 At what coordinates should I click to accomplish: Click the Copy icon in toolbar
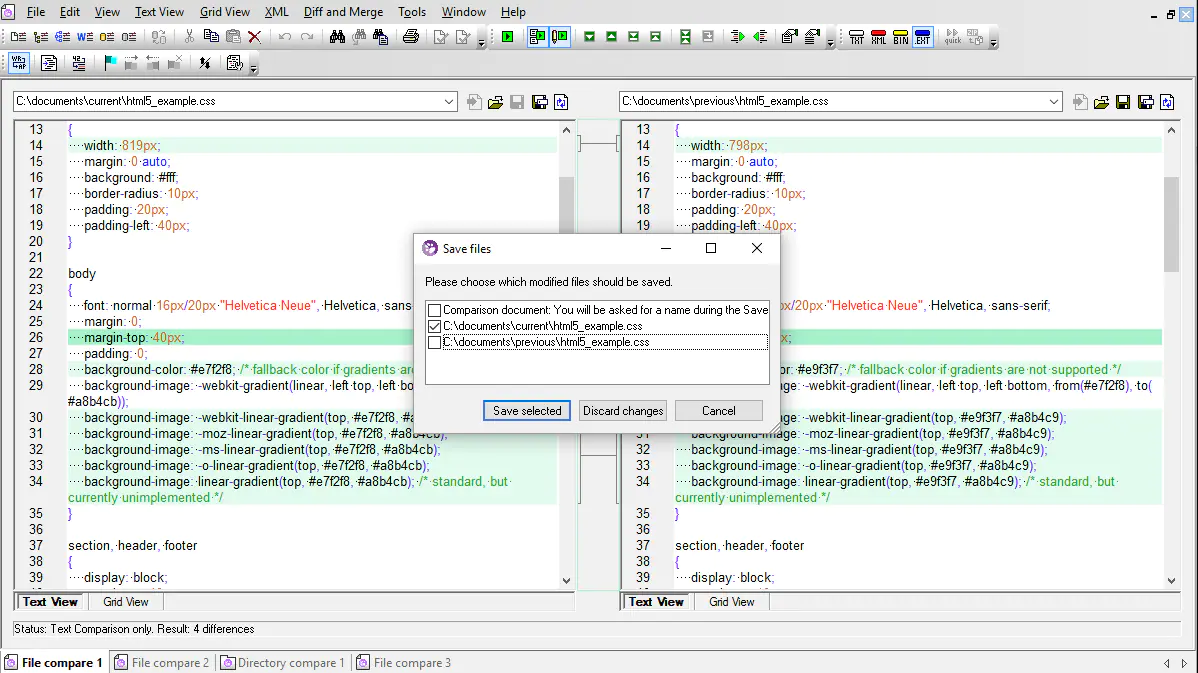tap(211, 37)
